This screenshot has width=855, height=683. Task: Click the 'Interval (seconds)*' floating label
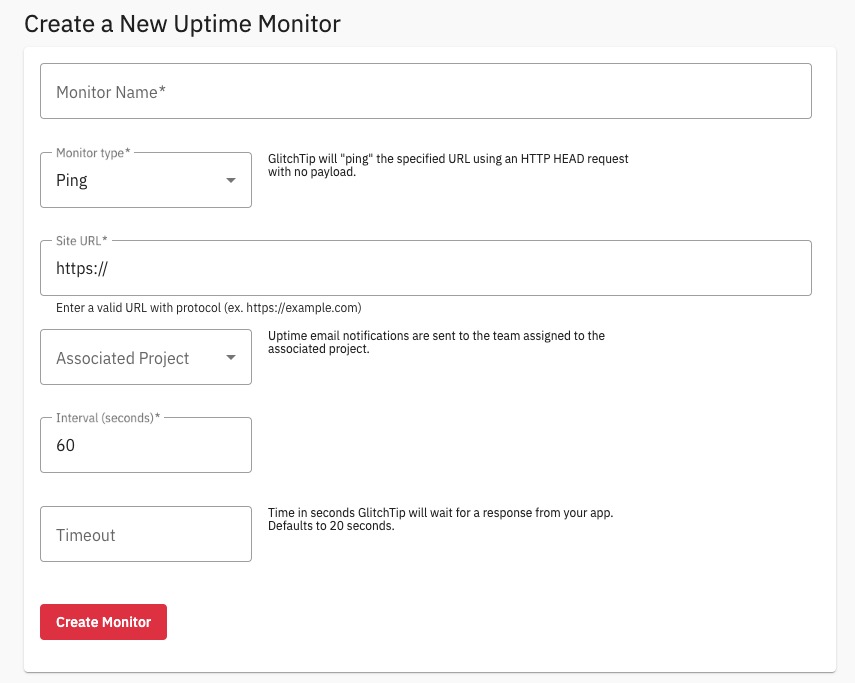click(x=108, y=418)
